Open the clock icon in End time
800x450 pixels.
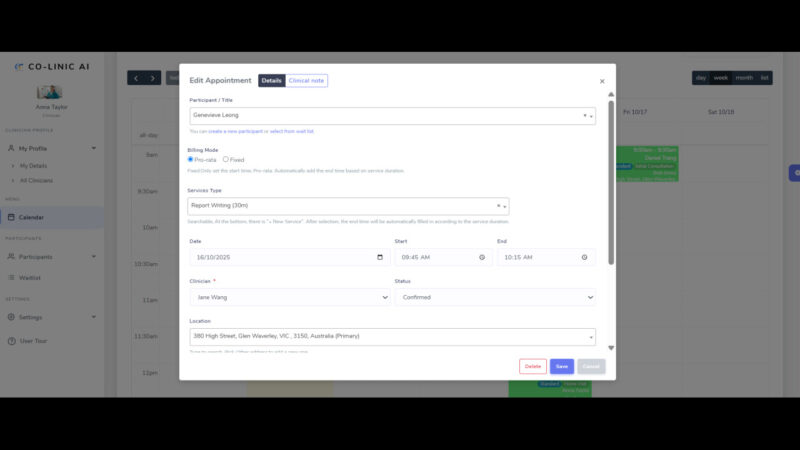pos(585,257)
